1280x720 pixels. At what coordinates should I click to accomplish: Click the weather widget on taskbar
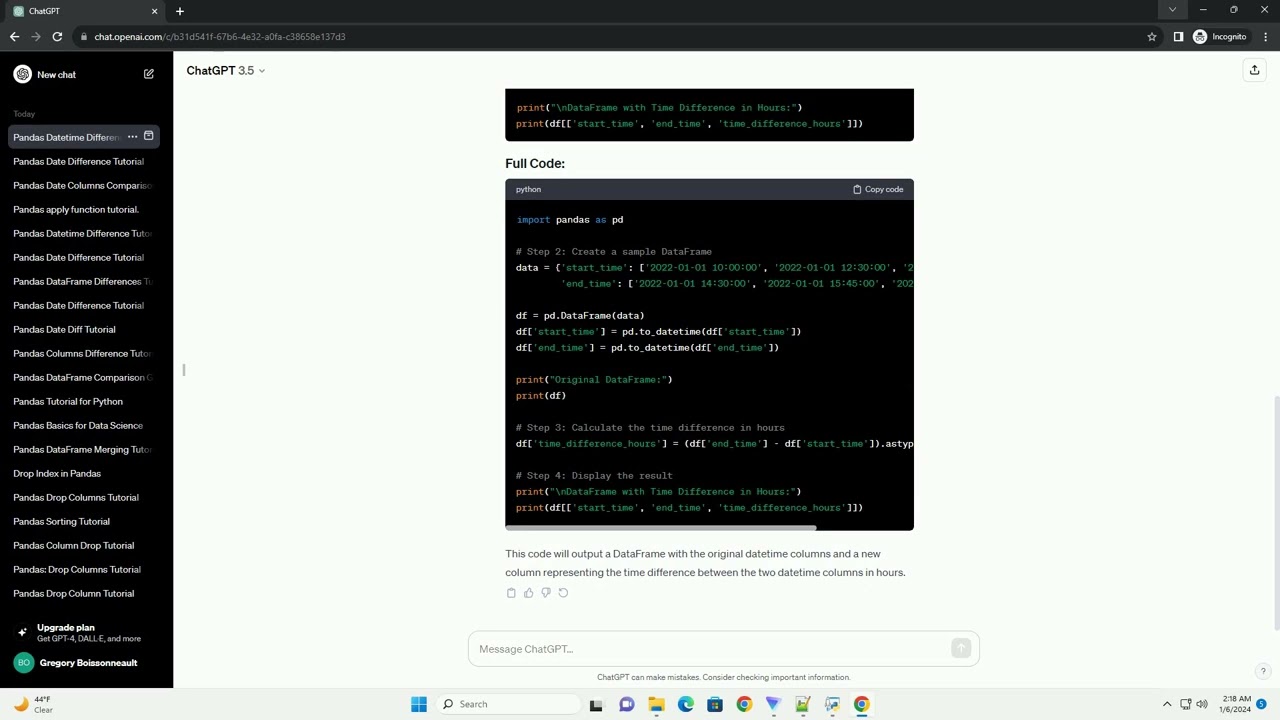(32, 704)
